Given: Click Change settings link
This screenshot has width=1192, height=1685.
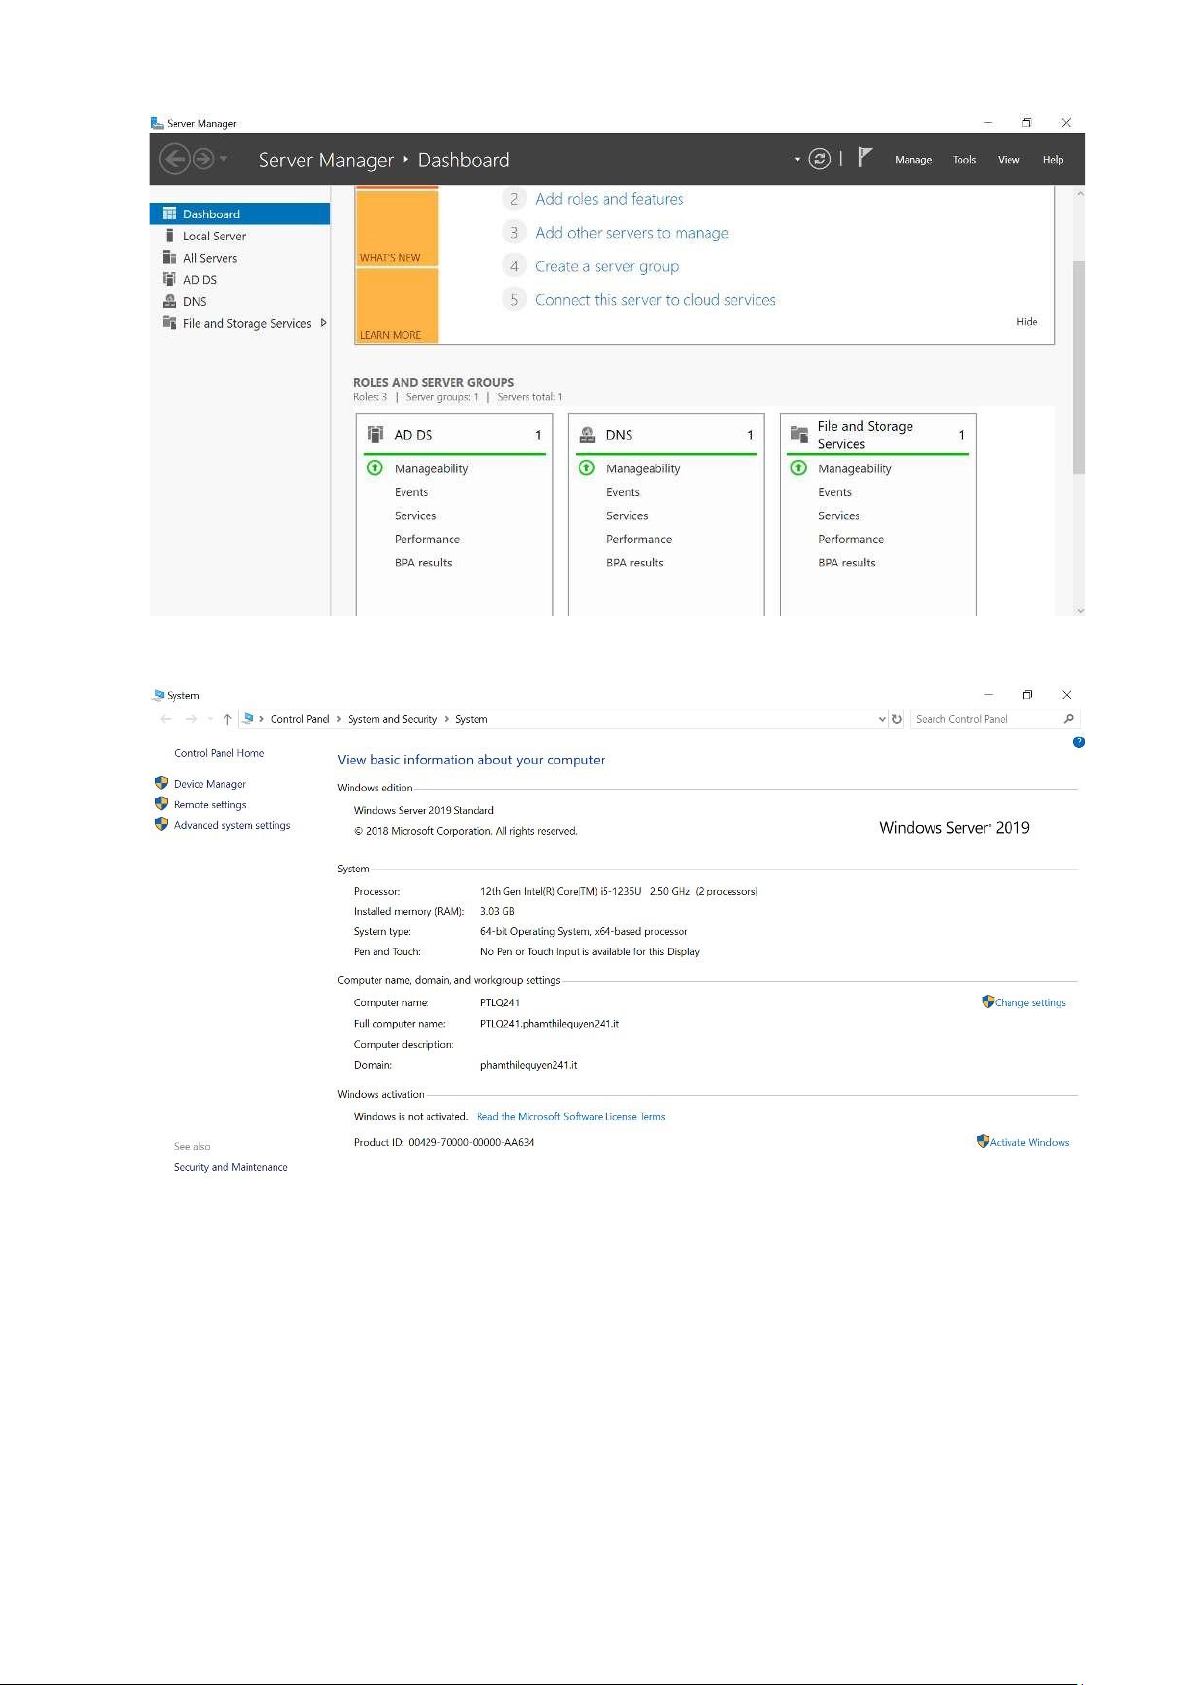Looking at the screenshot, I should [1030, 1002].
